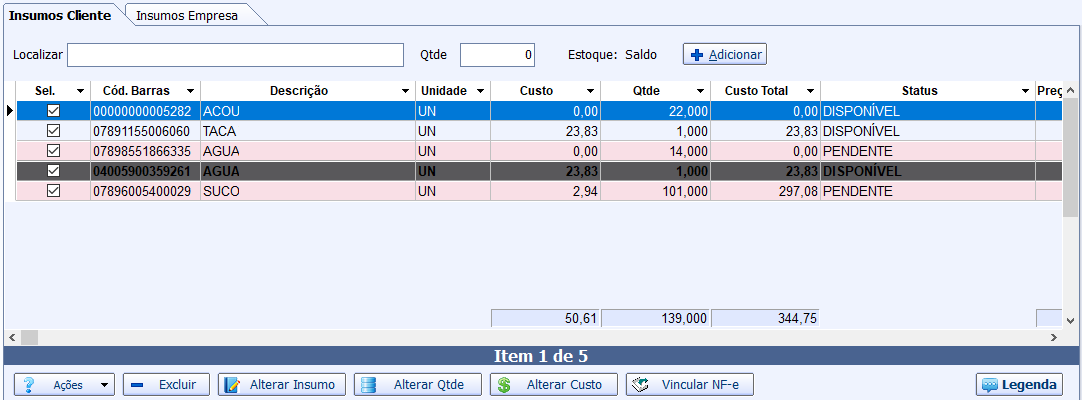Deselect the SUCO row checkbox
1082x400 pixels.
tap(54, 191)
